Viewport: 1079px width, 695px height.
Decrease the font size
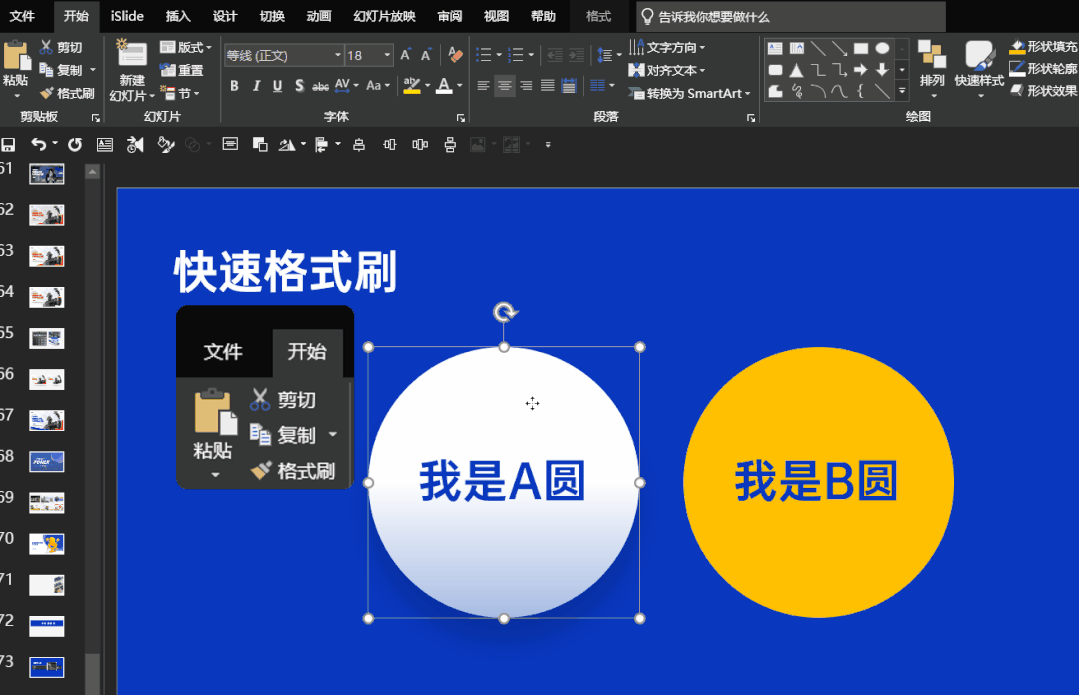tap(426, 55)
